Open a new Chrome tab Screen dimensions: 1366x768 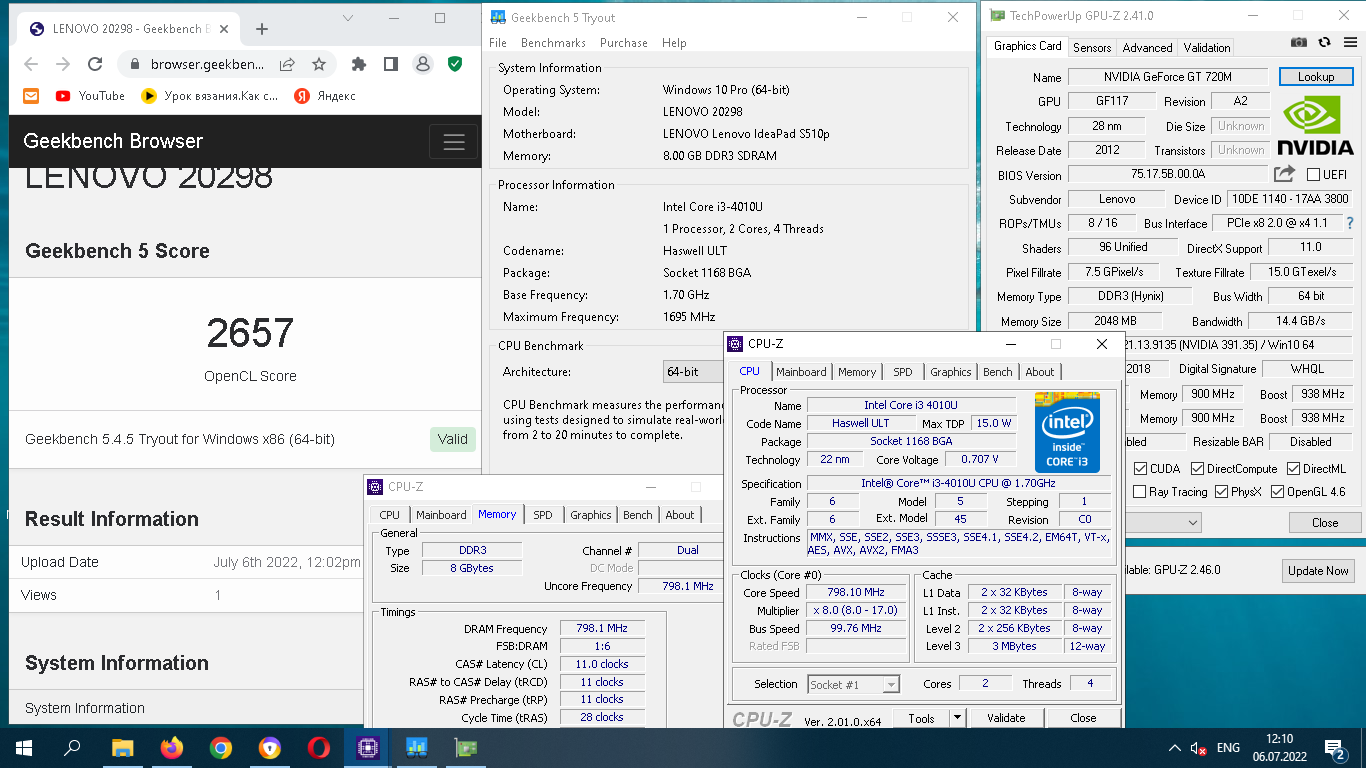262,29
